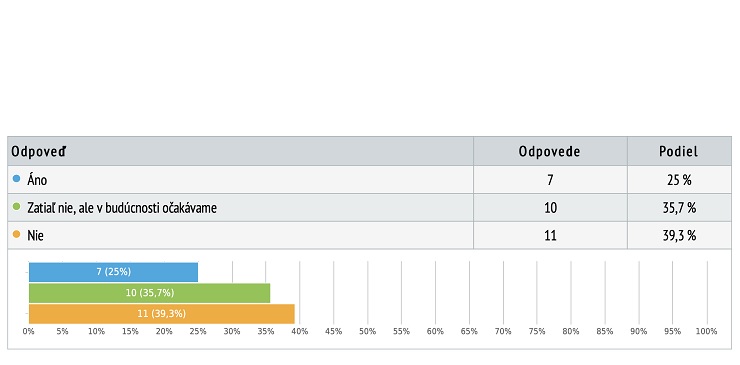Click the blue dot beside Áno
The height and width of the screenshot is (365, 740).
coord(17,179)
